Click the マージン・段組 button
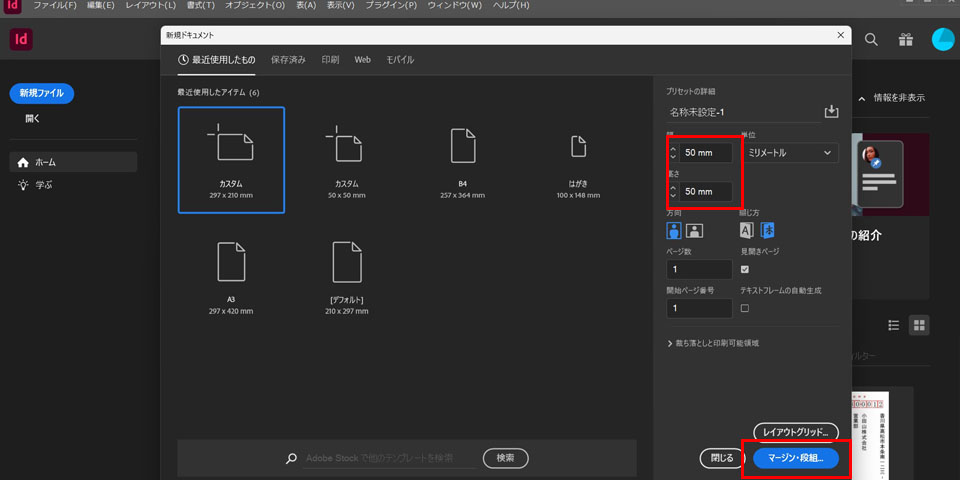 pyautogui.click(x=796, y=459)
